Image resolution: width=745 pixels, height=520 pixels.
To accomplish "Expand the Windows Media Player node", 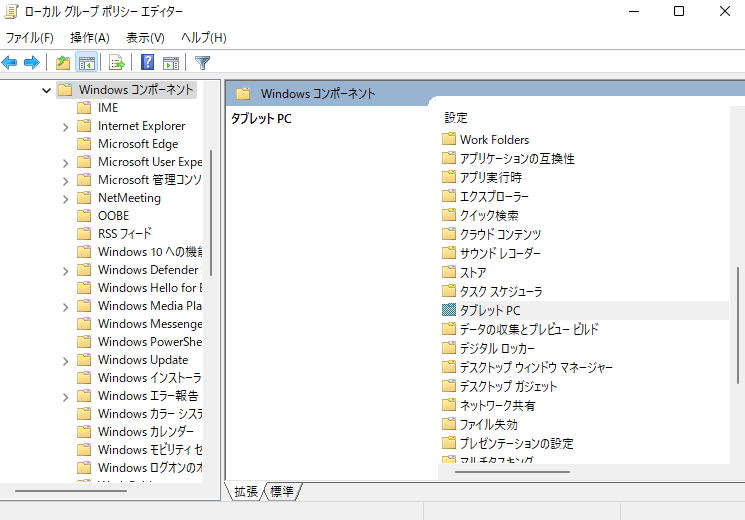I will point(66,307).
